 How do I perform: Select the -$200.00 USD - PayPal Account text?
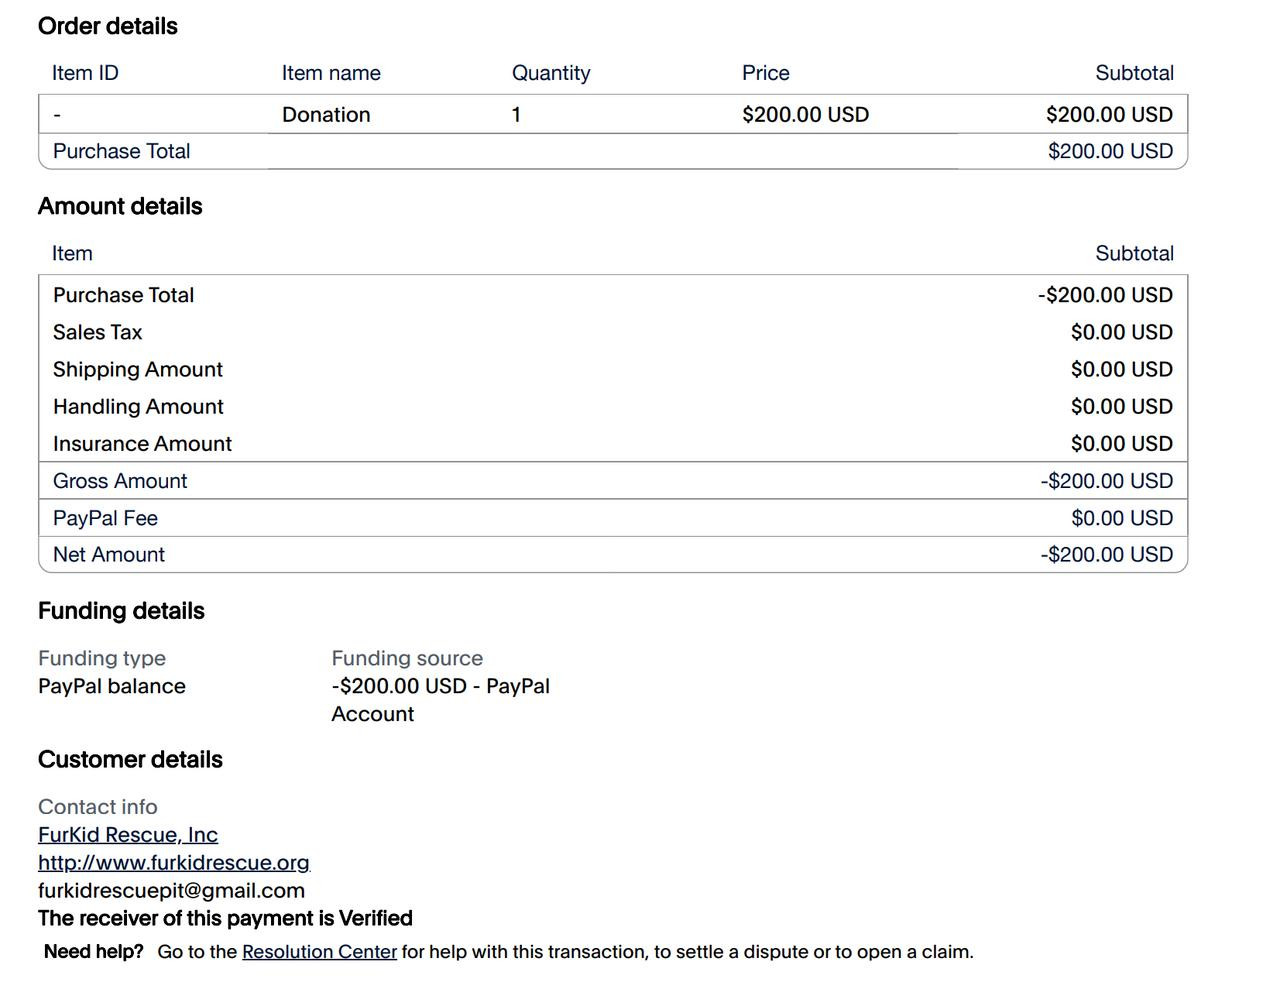coord(441,700)
